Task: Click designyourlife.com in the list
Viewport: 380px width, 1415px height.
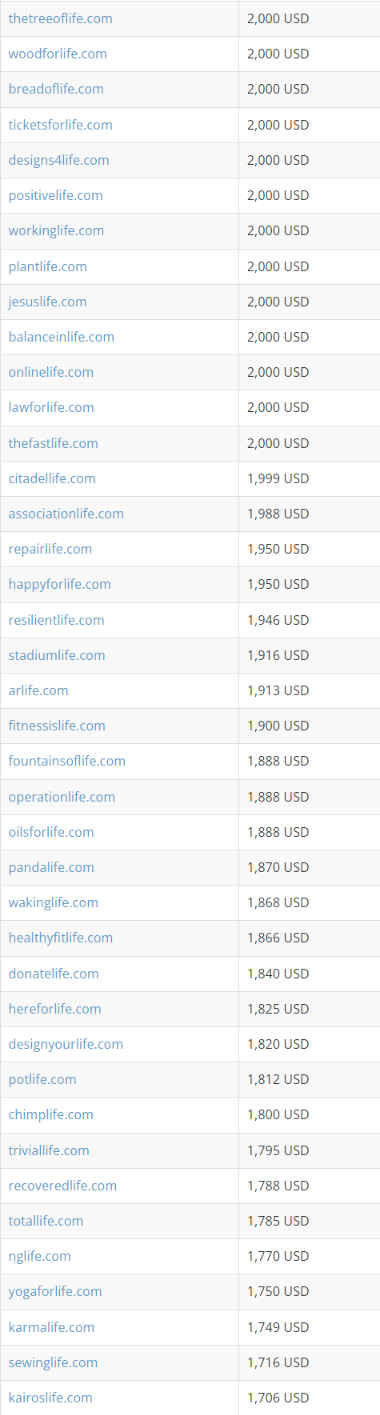Action: pos(65,1044)
